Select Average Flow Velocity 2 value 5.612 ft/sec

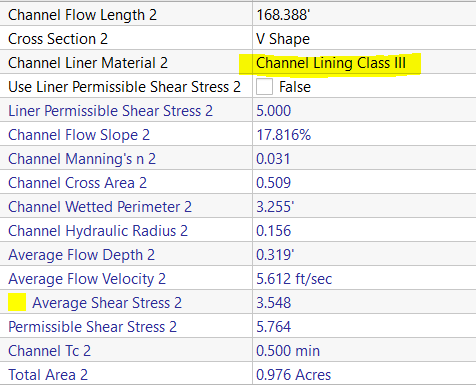(x=294, y=279)
